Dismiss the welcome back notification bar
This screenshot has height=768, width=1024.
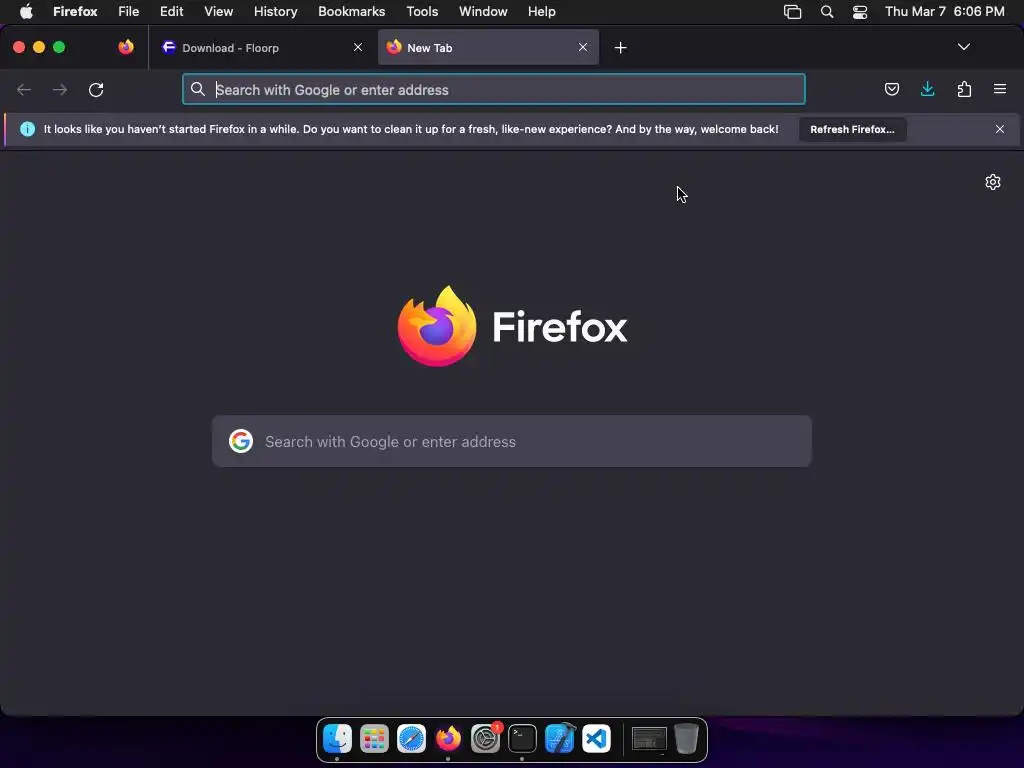coord(999,129)
